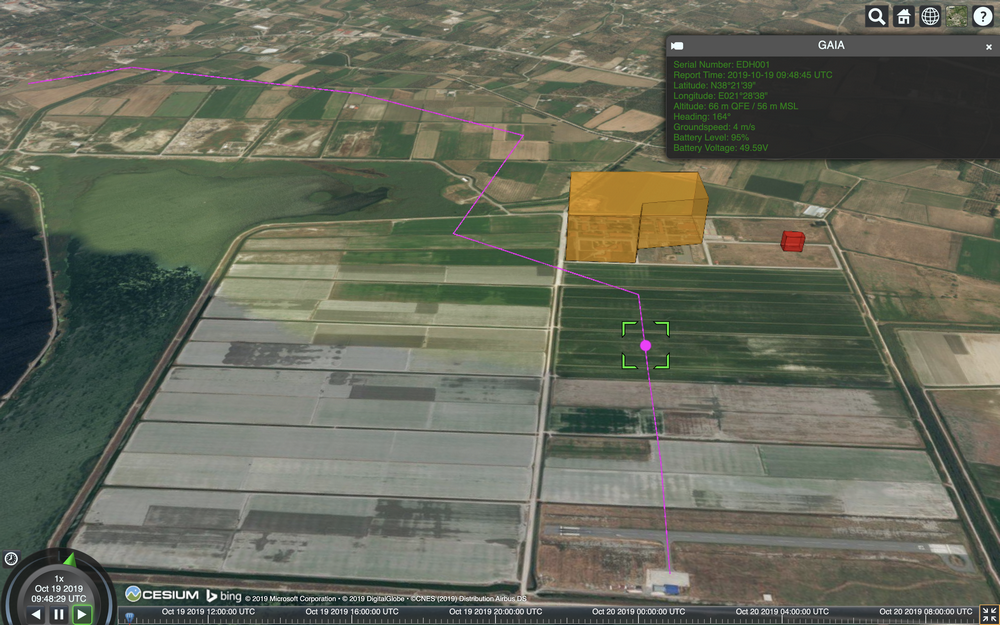Click the clock real-time button

click(11, 559)
